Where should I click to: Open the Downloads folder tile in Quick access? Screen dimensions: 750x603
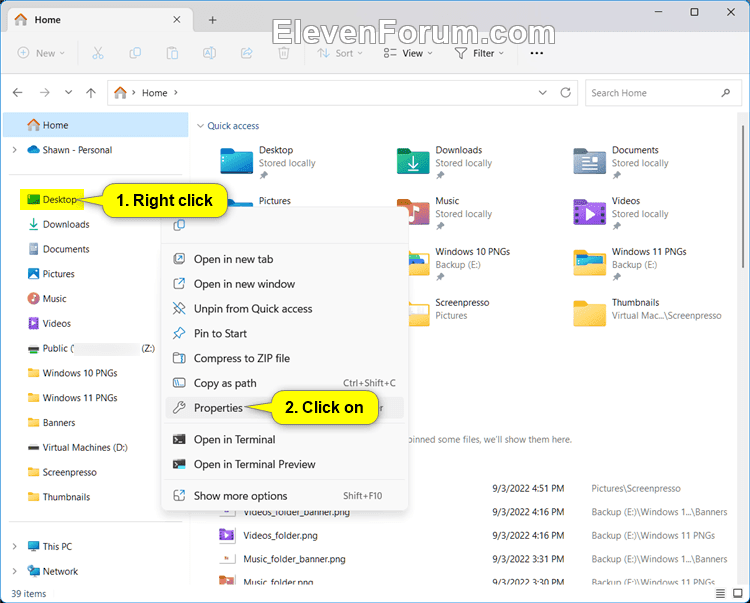click(445, 162)
